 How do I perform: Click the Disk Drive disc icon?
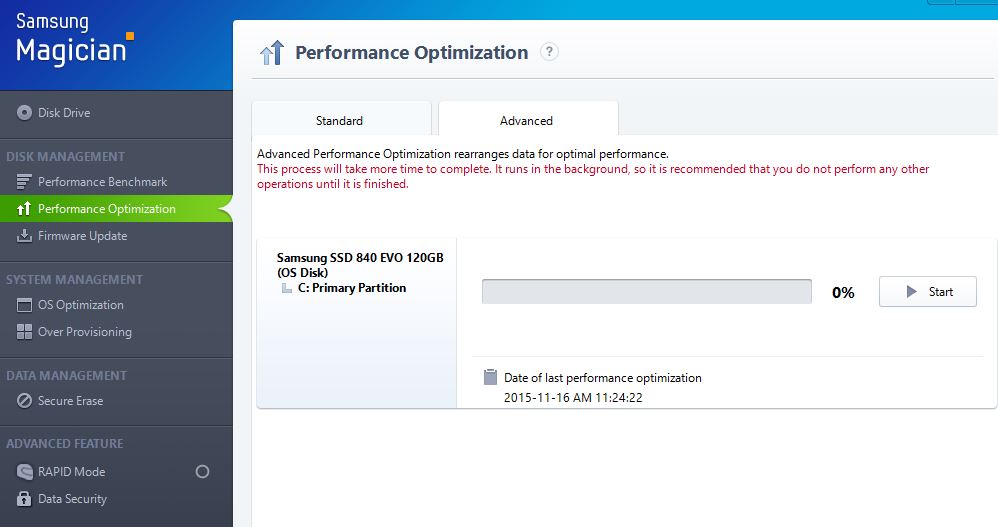point(24,113)
